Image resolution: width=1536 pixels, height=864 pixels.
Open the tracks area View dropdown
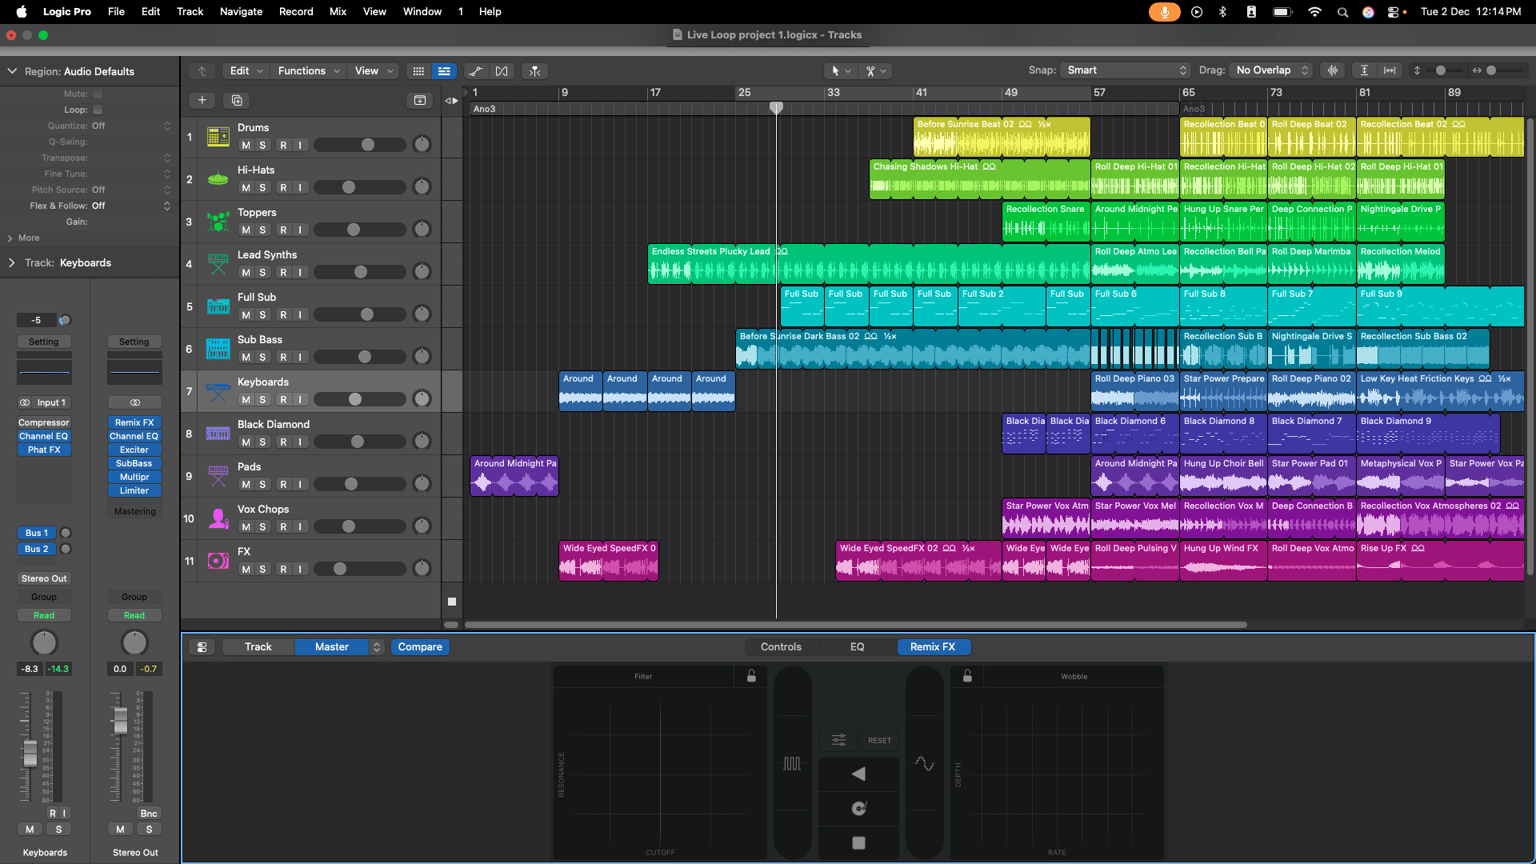tap(374, 71)
